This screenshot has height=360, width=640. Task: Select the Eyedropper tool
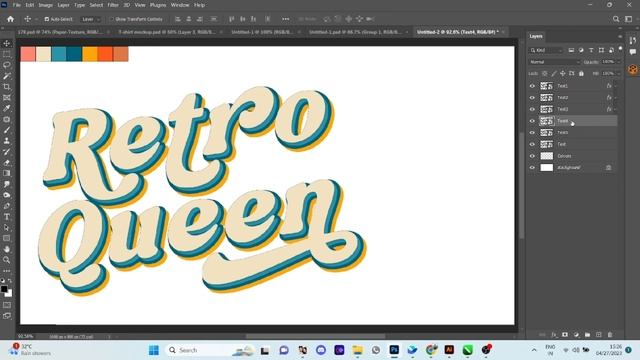(x=7, y=109)
